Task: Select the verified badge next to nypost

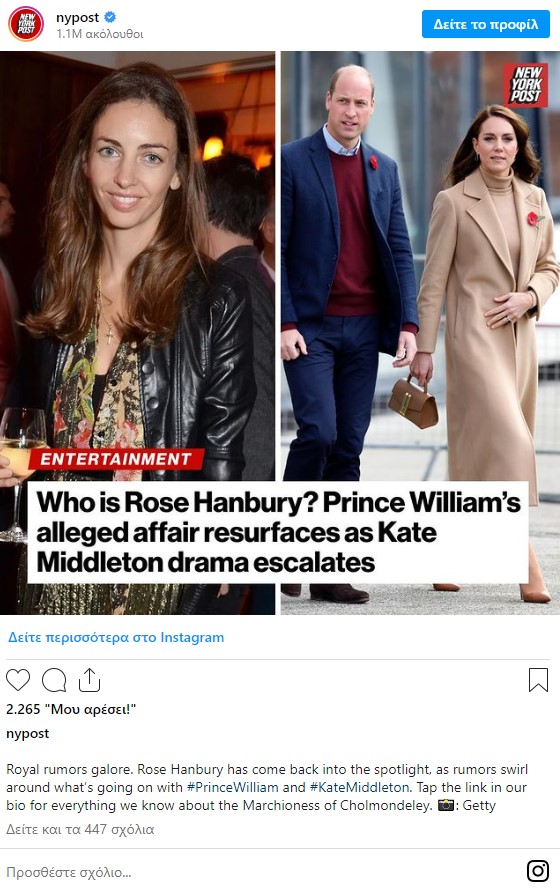Action: click(110, 17)
